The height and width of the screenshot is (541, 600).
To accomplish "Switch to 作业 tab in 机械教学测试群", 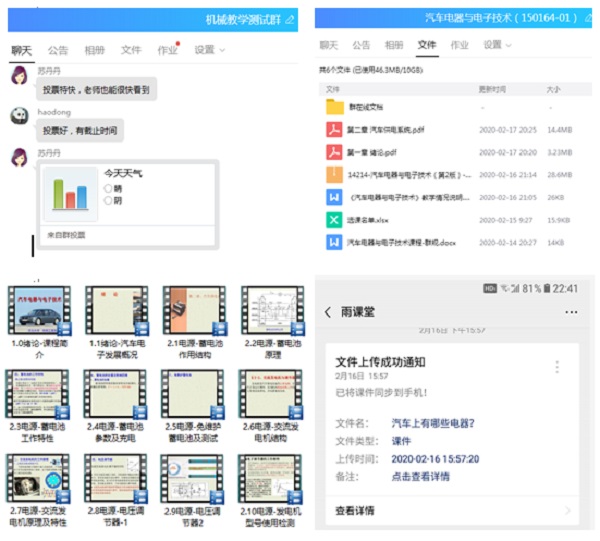I will click(x=167, y=49).
